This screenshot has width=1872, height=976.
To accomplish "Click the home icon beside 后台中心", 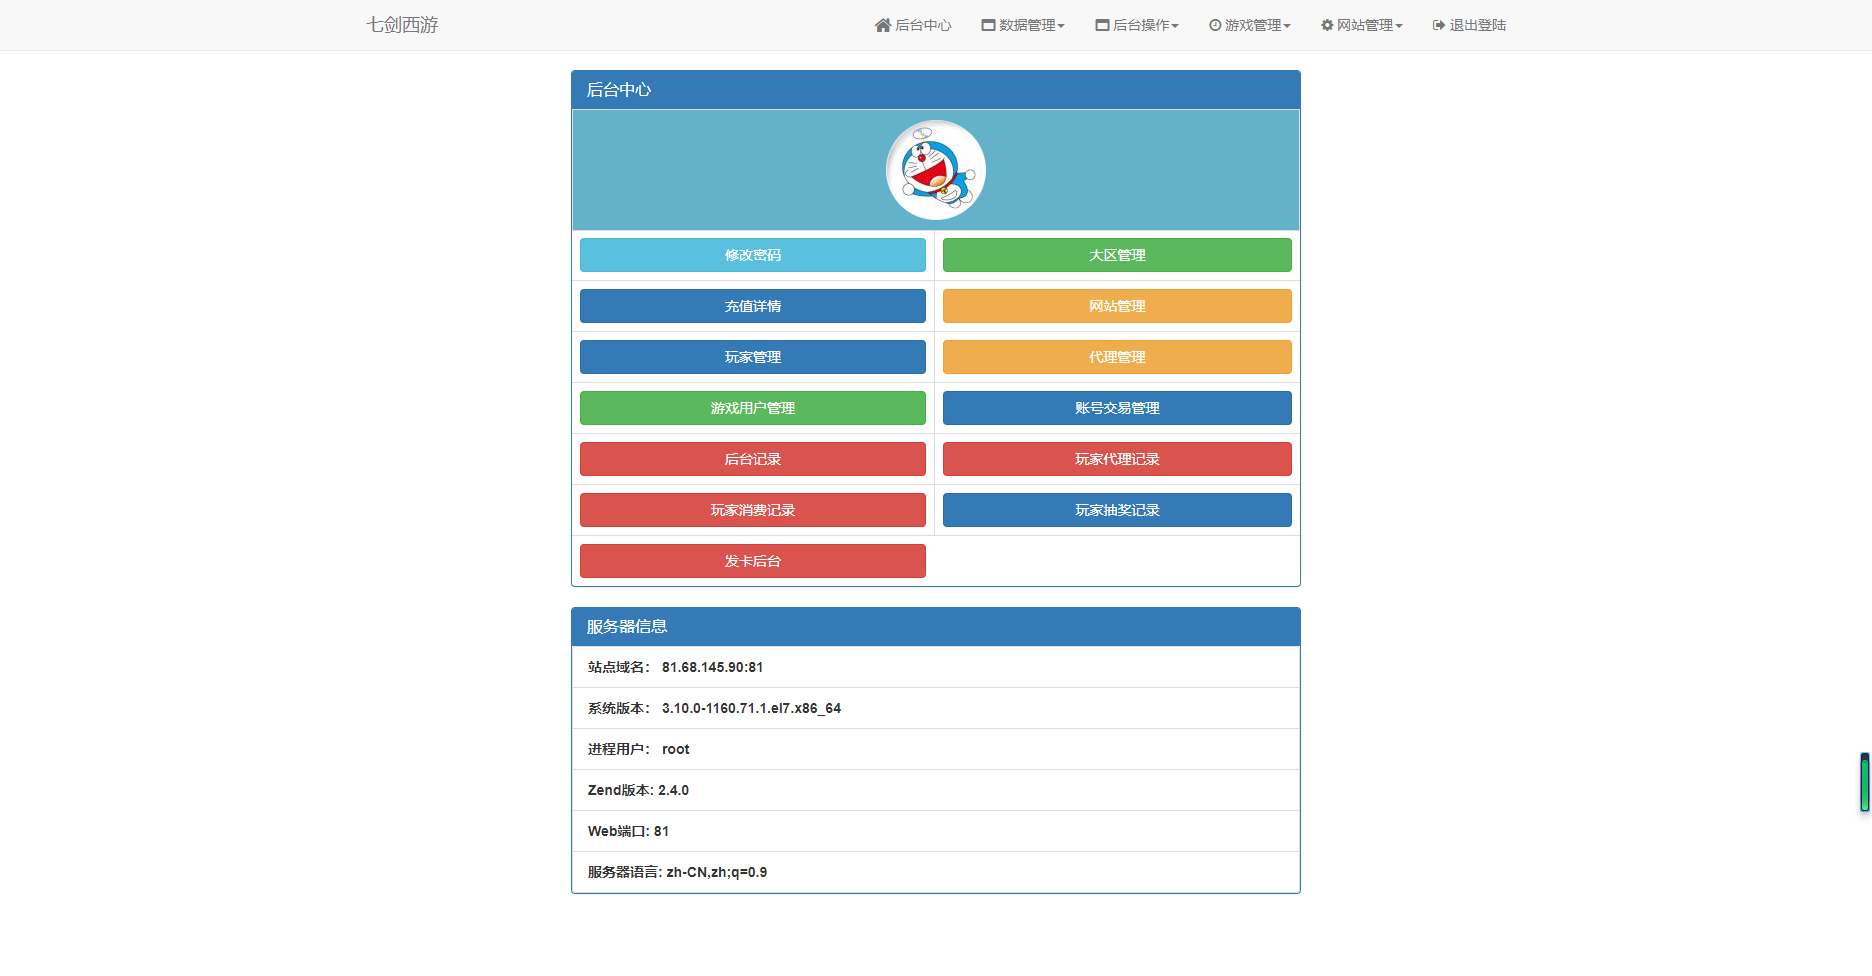I will coord(883,25).
